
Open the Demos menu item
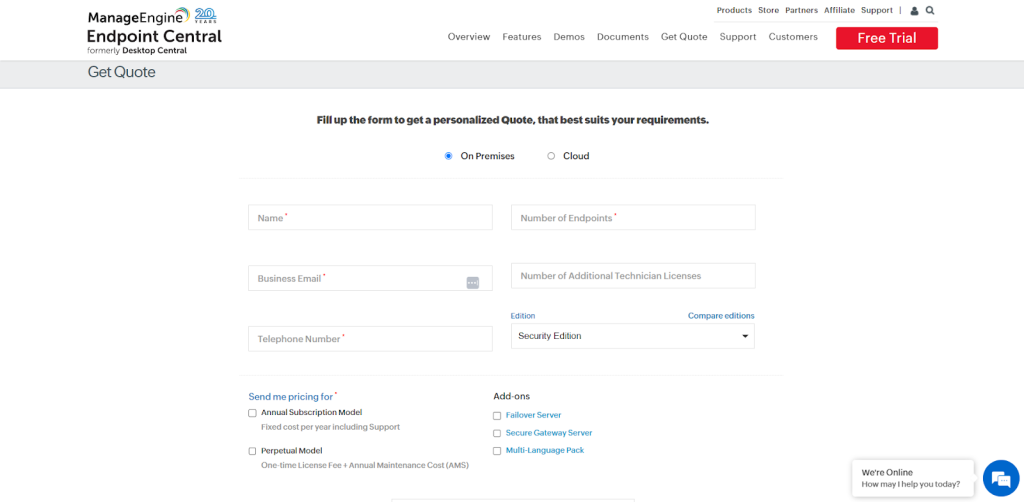[569, 37]
